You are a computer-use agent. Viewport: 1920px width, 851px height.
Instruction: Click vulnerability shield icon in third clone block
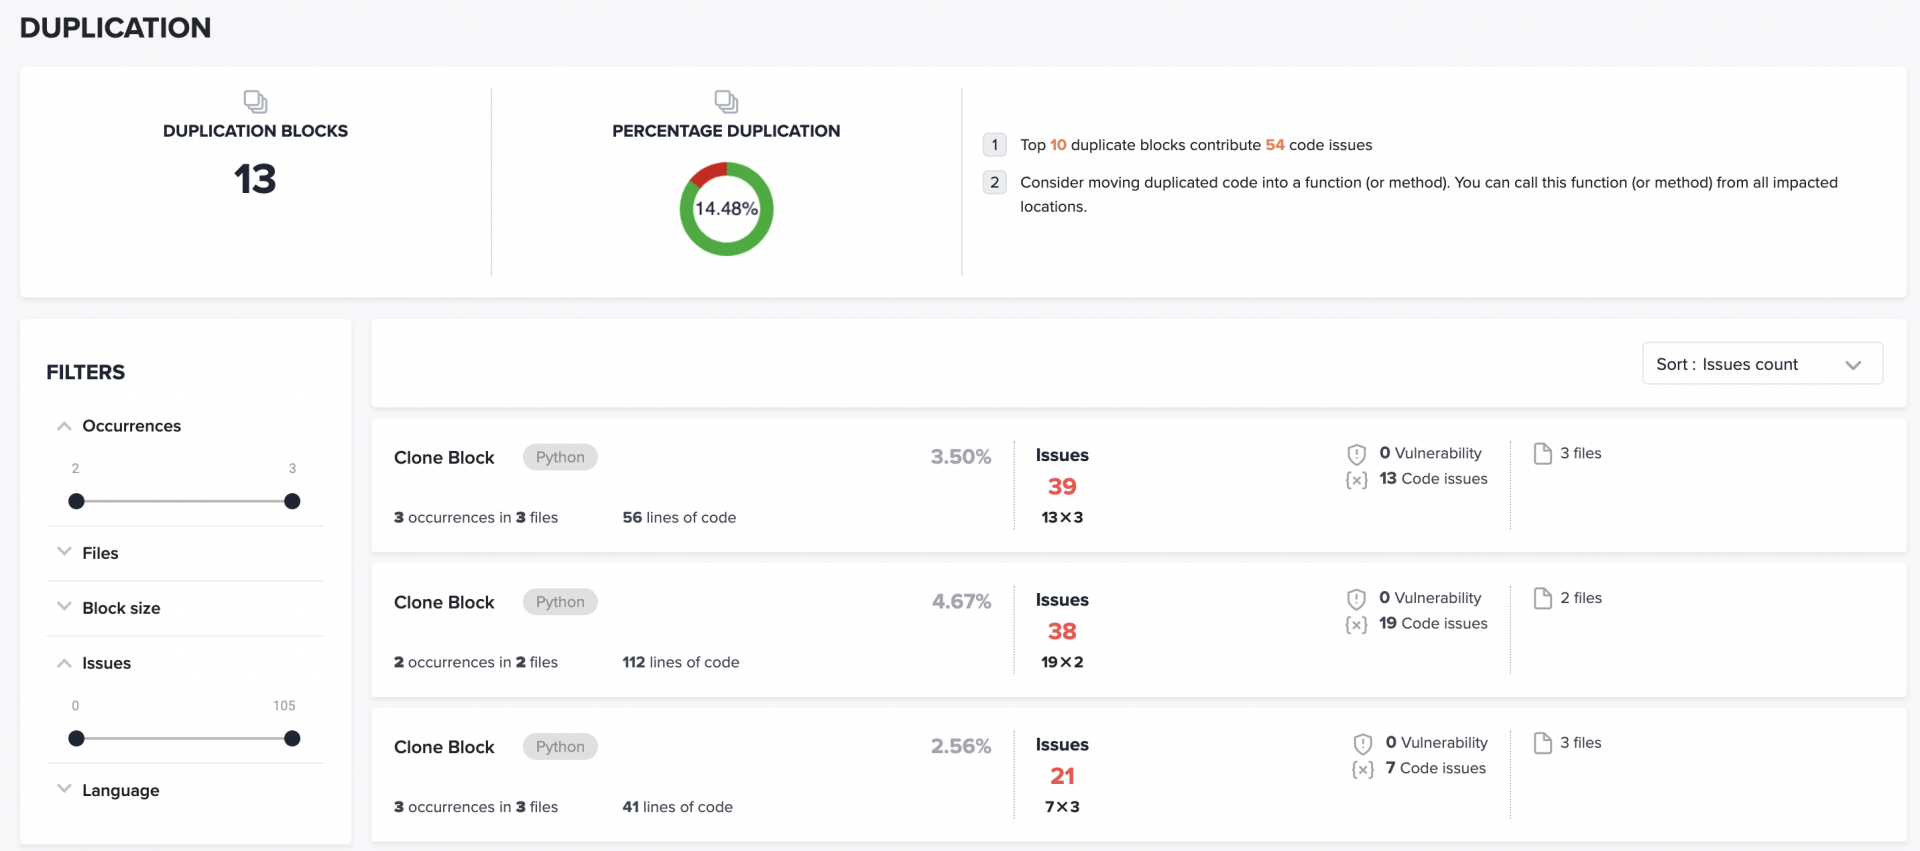pyautogui.click(x=1362, y=744)
